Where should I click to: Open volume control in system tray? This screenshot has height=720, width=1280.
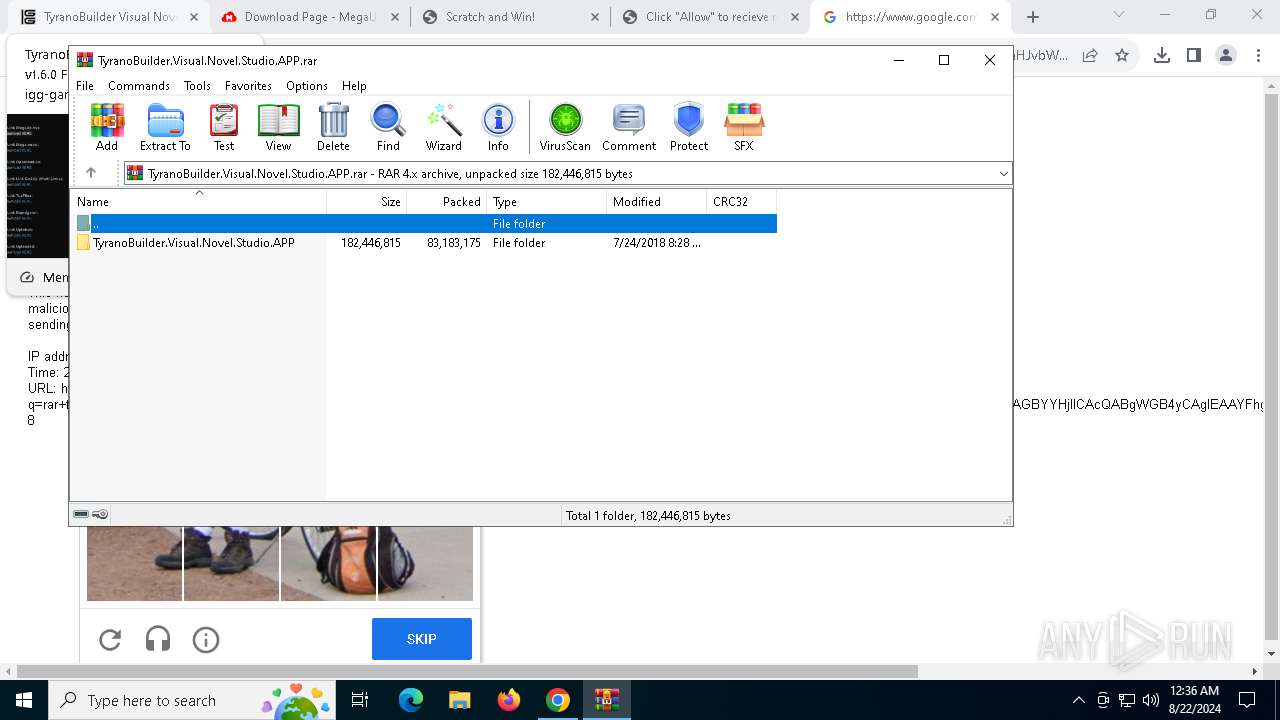tap(1151, 700)
